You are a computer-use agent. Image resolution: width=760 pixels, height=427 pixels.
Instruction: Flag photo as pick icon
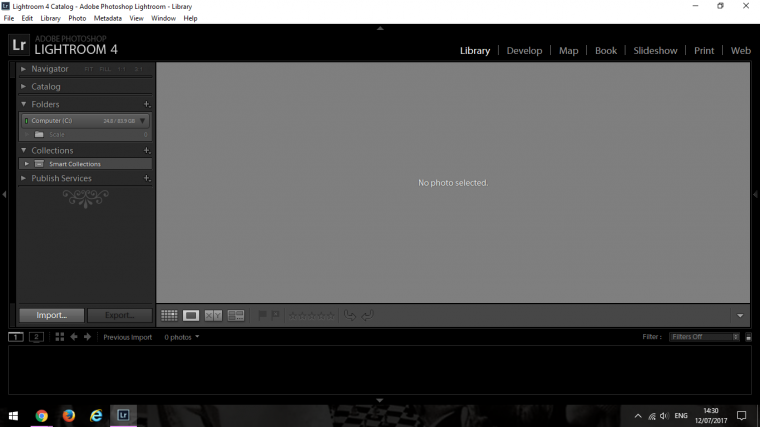point(262,316)
